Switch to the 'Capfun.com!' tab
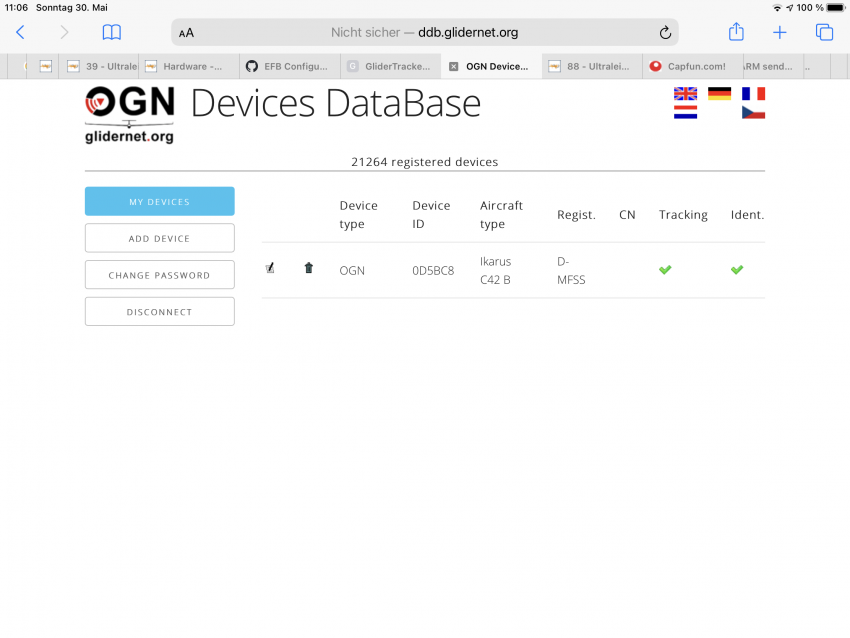850x638 pixels. [x=692, y=67]
